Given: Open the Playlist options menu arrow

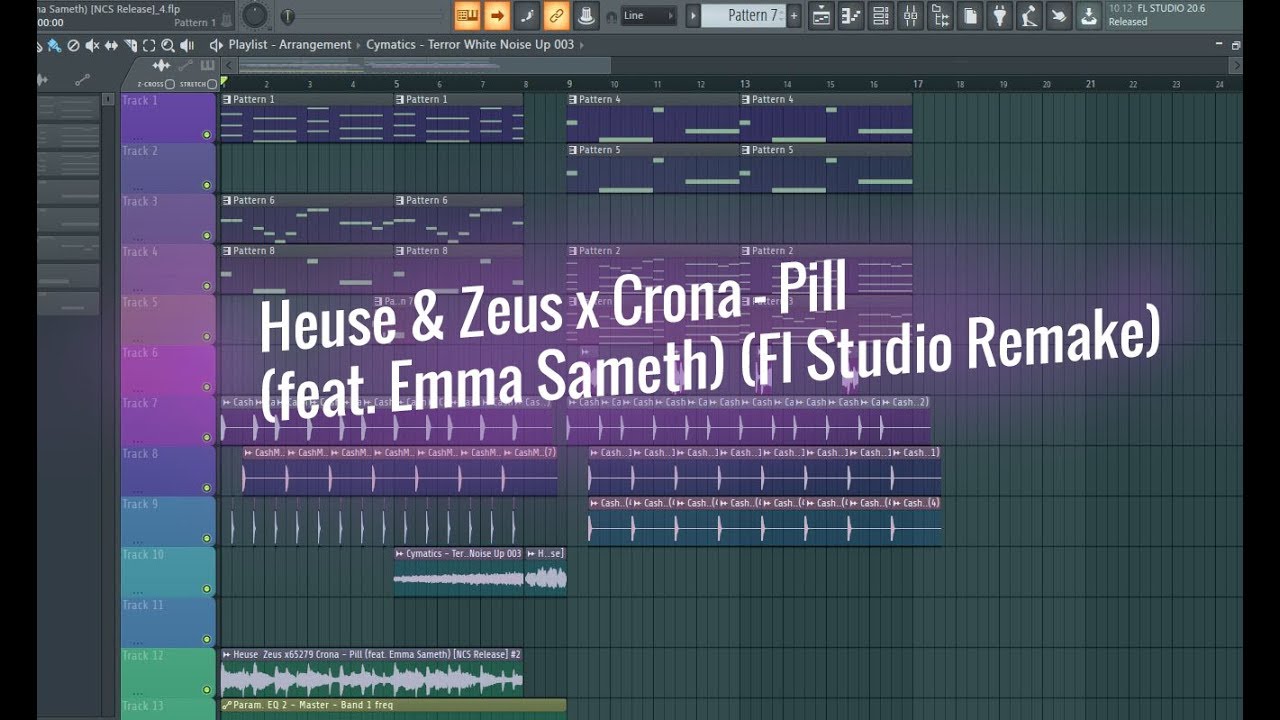Looking at the screenshot, I should (216, 45).
